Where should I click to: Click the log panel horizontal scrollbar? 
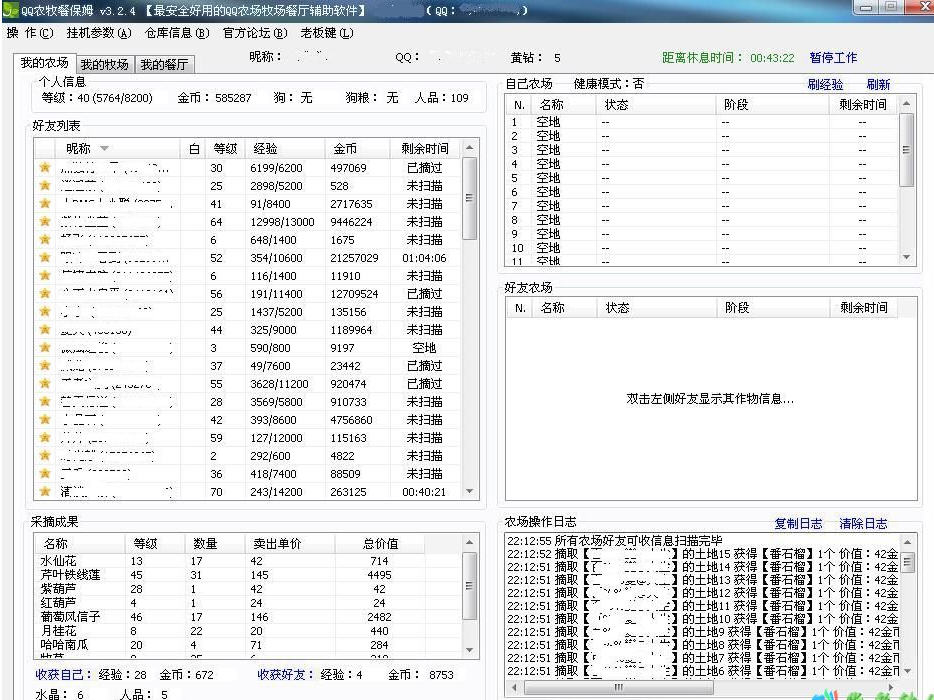click(700, 688)
